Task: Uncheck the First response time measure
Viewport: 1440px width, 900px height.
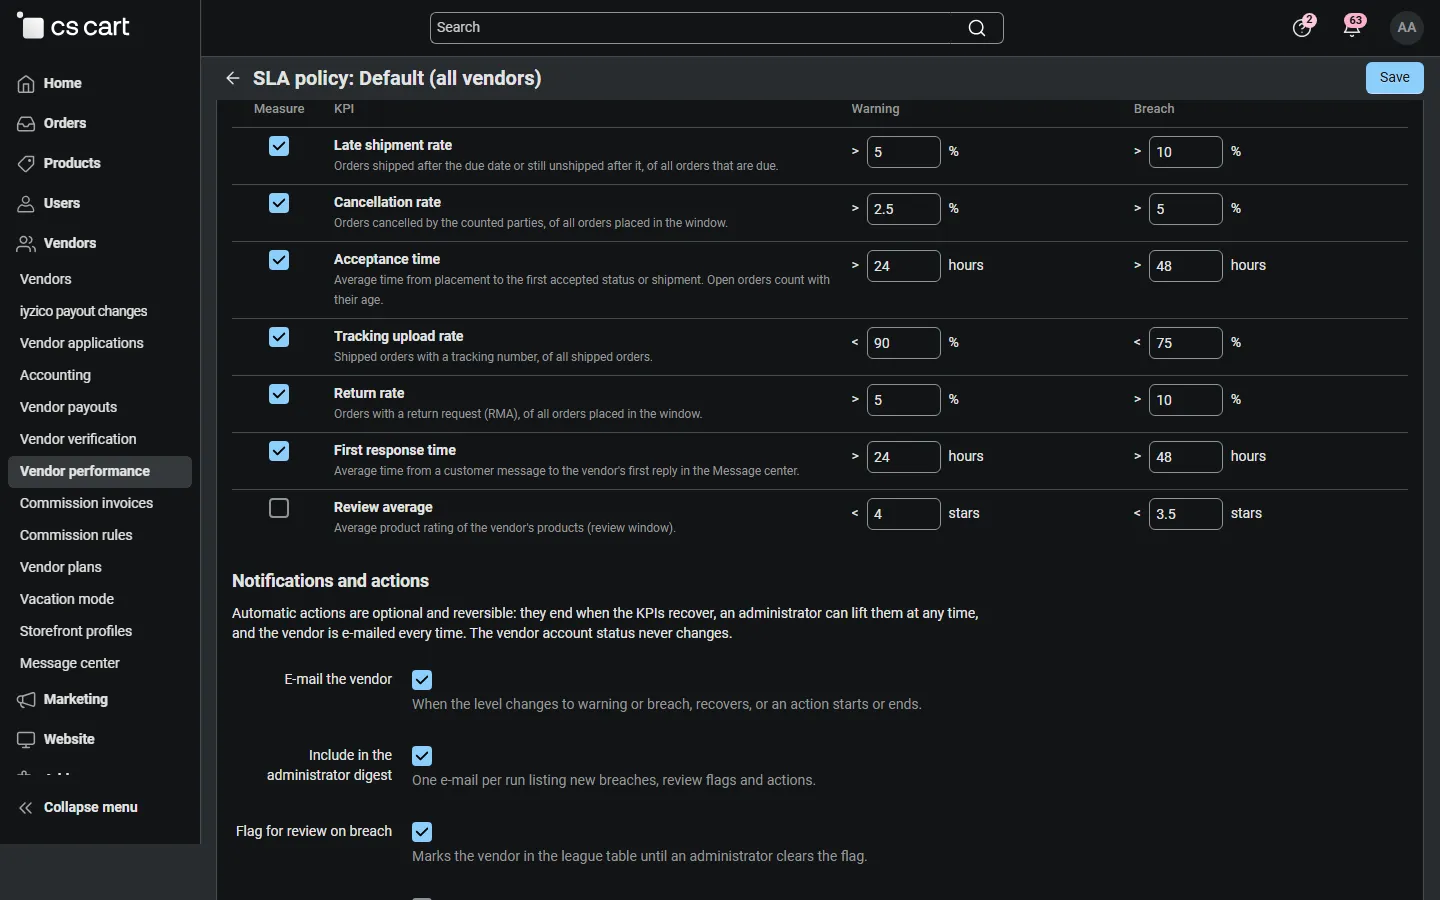Action: (x=279, y=451)
